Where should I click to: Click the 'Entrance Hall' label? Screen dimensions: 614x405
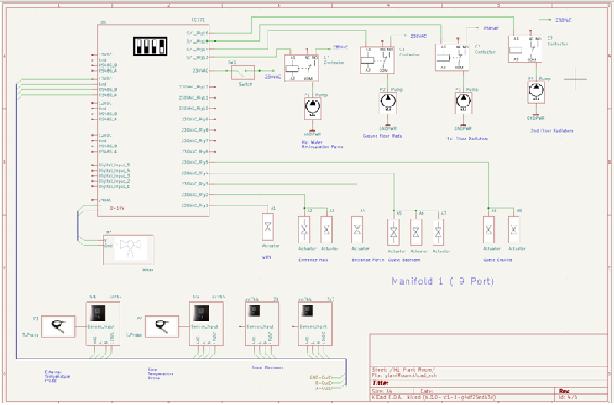click(313, 260)
